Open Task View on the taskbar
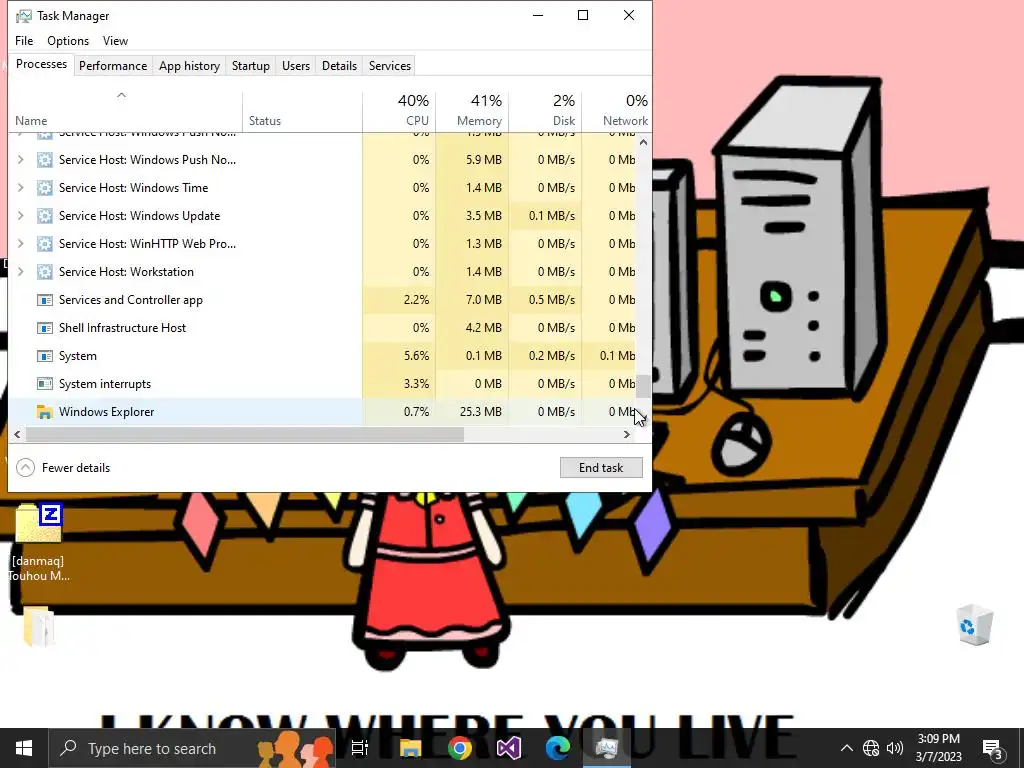Viewport: 1024px width, 768px height. pyautogui.click(x=360, y=748)
